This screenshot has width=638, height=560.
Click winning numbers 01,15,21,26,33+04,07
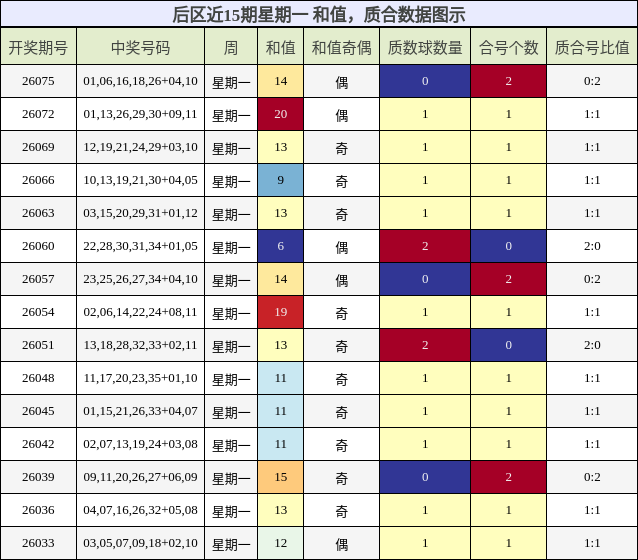click(140, 411)
